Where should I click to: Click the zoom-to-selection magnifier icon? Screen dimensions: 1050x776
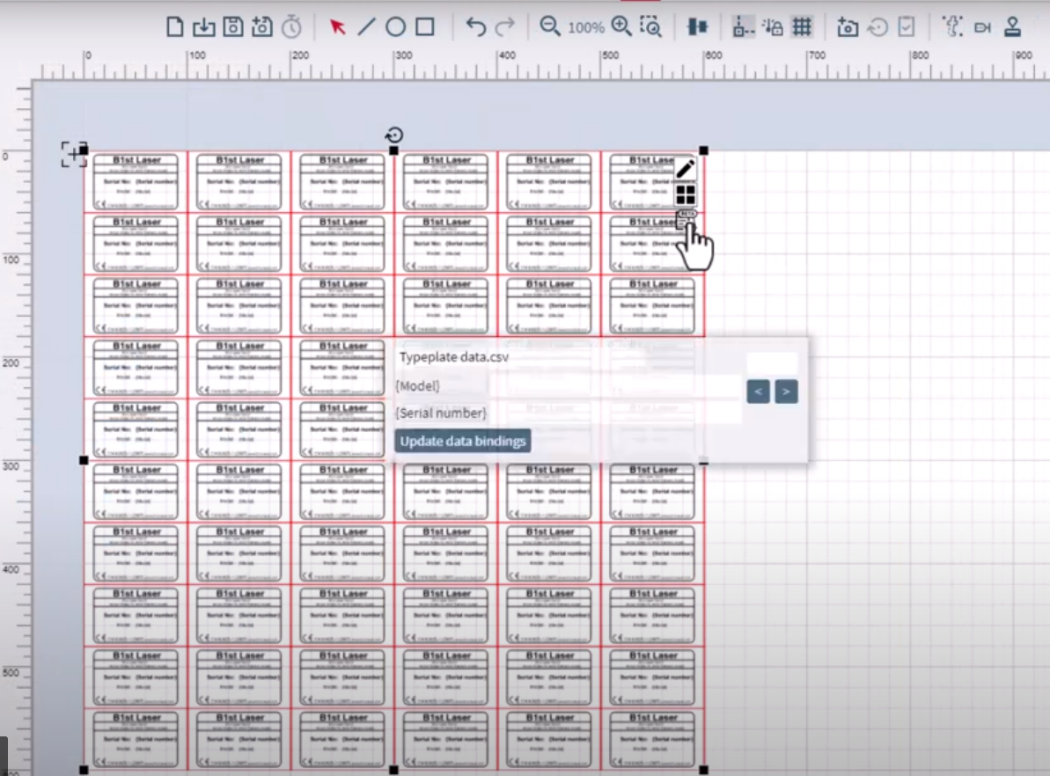(x=650, y=27)
